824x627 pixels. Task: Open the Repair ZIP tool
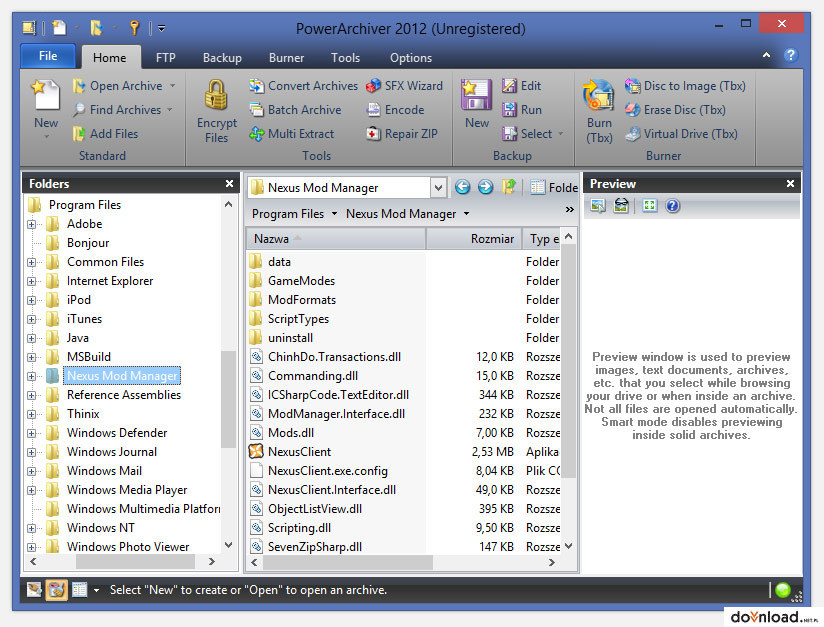pos(401,134)
